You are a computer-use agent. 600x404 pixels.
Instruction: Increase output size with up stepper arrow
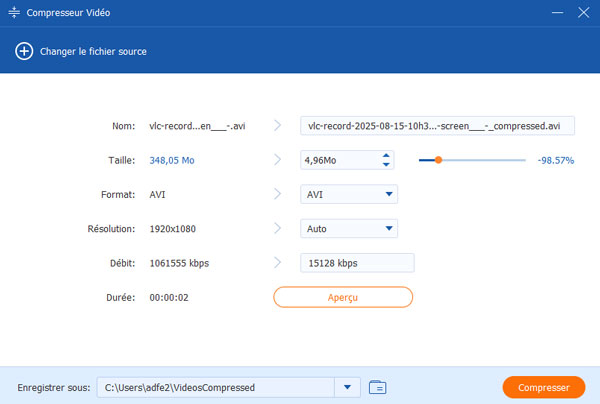[386, 155]
